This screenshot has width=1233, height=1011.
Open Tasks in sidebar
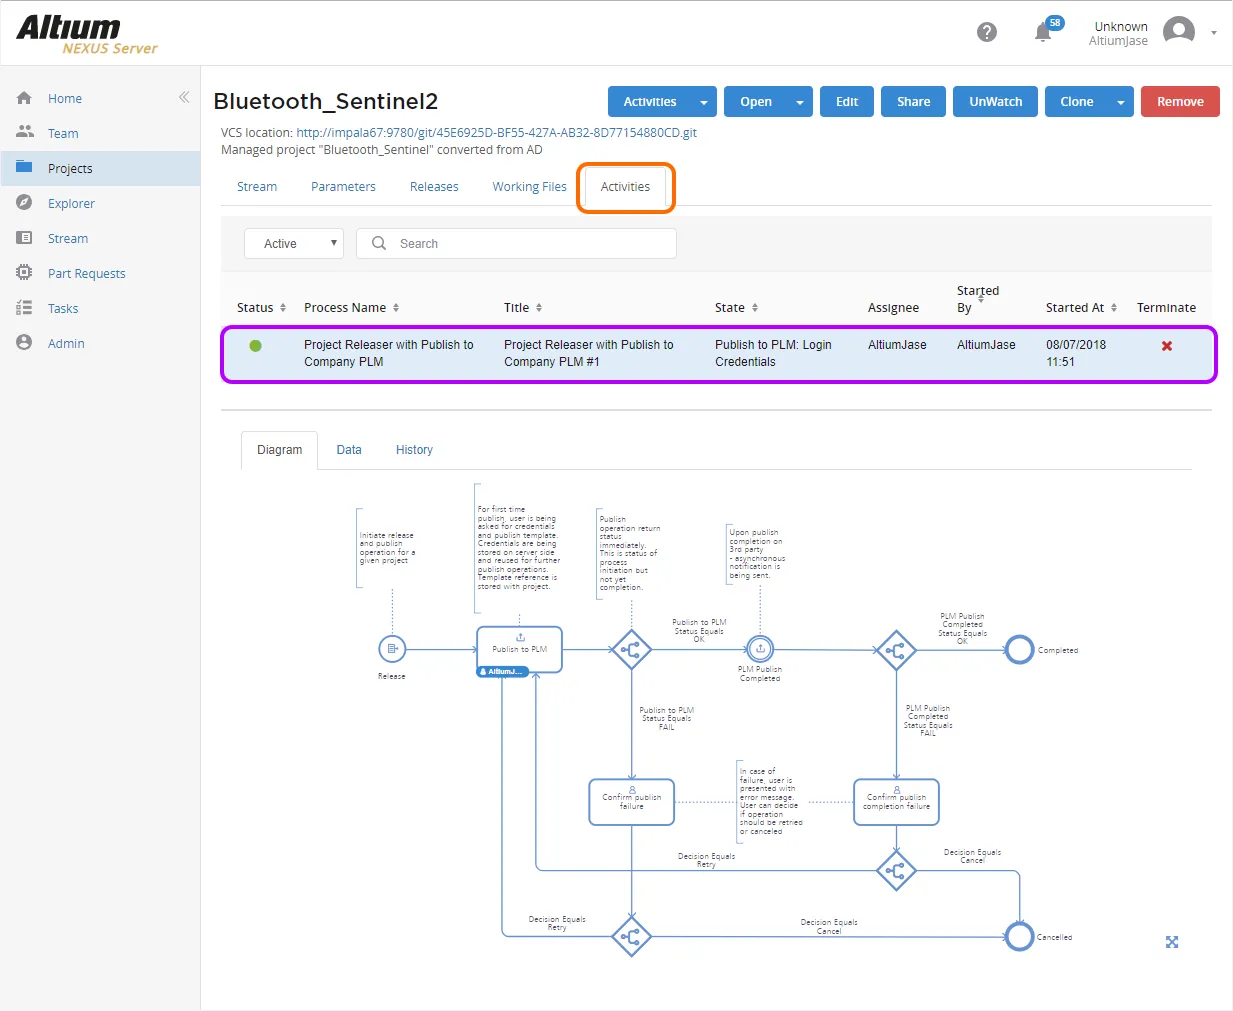(x=63, y=309)
